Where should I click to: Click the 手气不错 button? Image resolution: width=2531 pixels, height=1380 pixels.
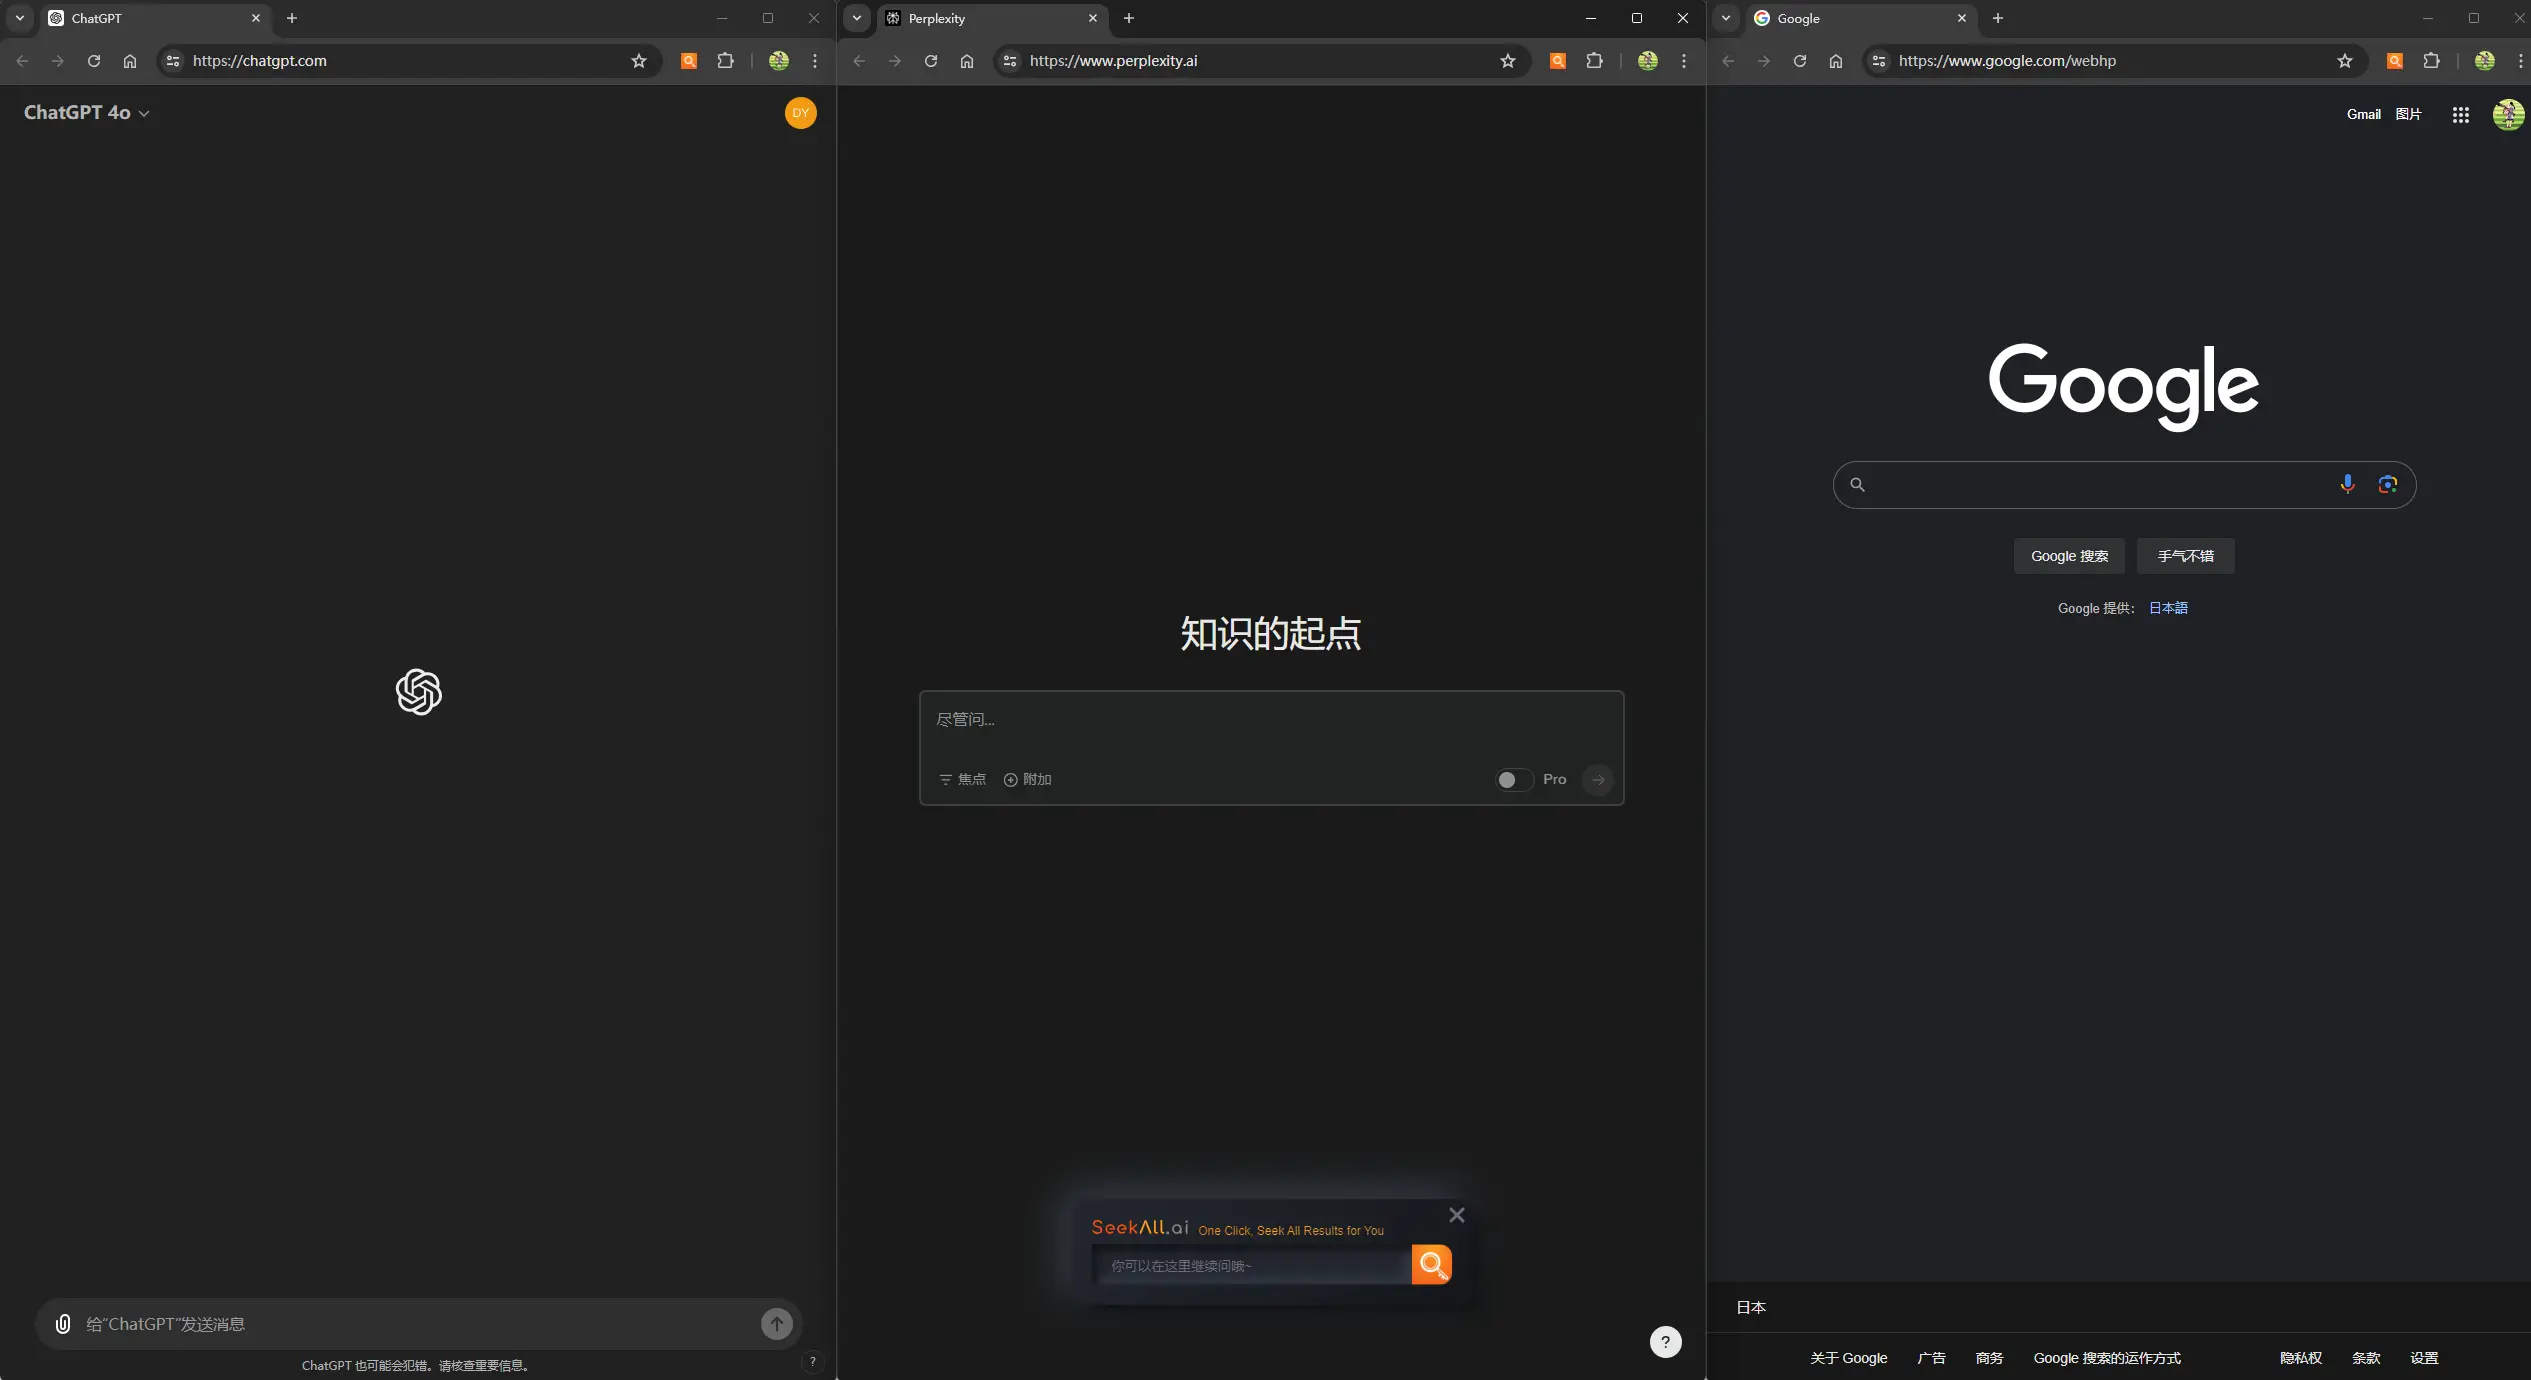click(x=2184, y=556)
